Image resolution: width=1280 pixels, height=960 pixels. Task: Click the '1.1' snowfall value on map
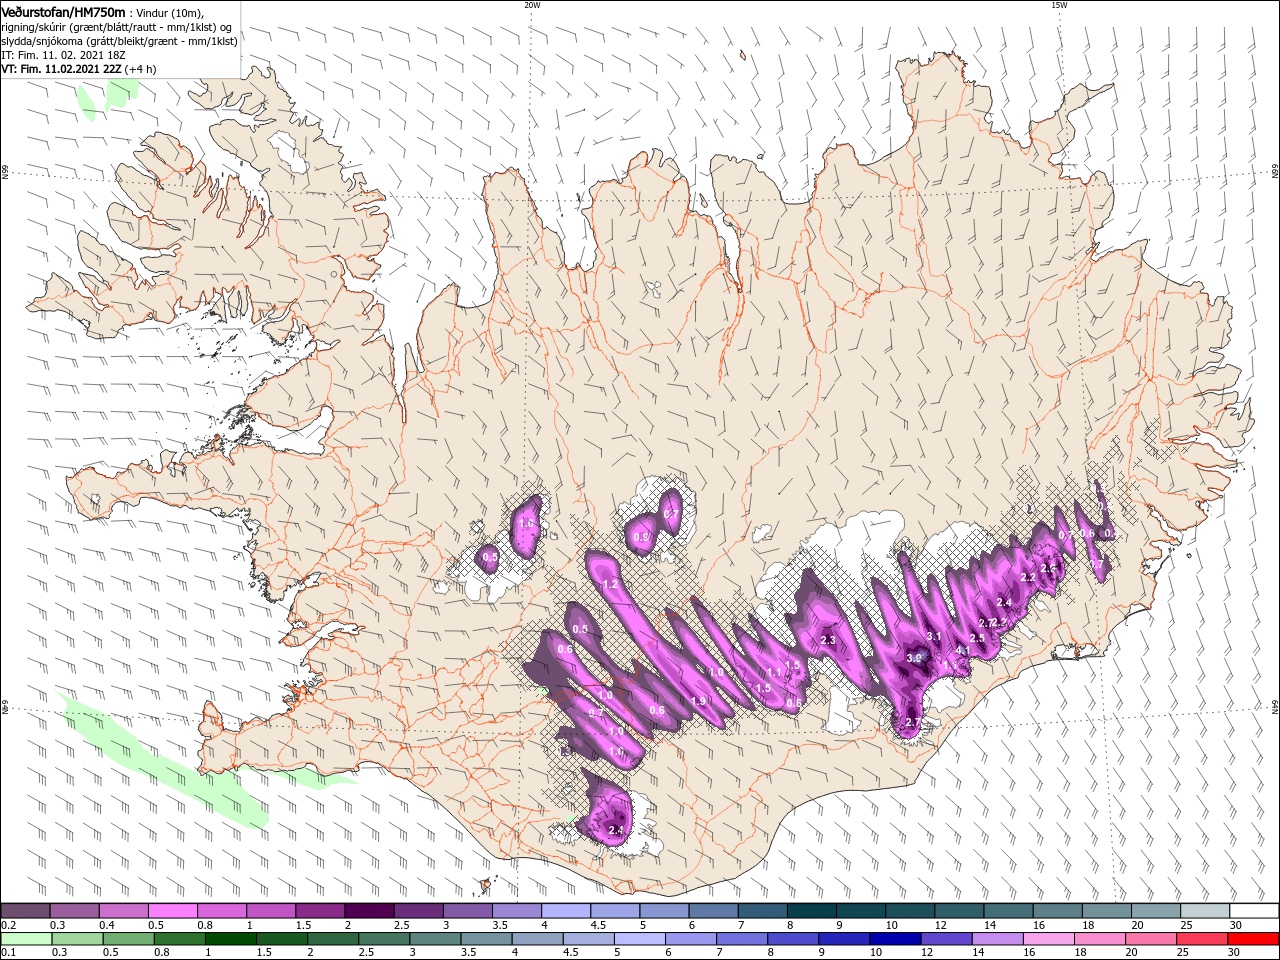[774, 673]
